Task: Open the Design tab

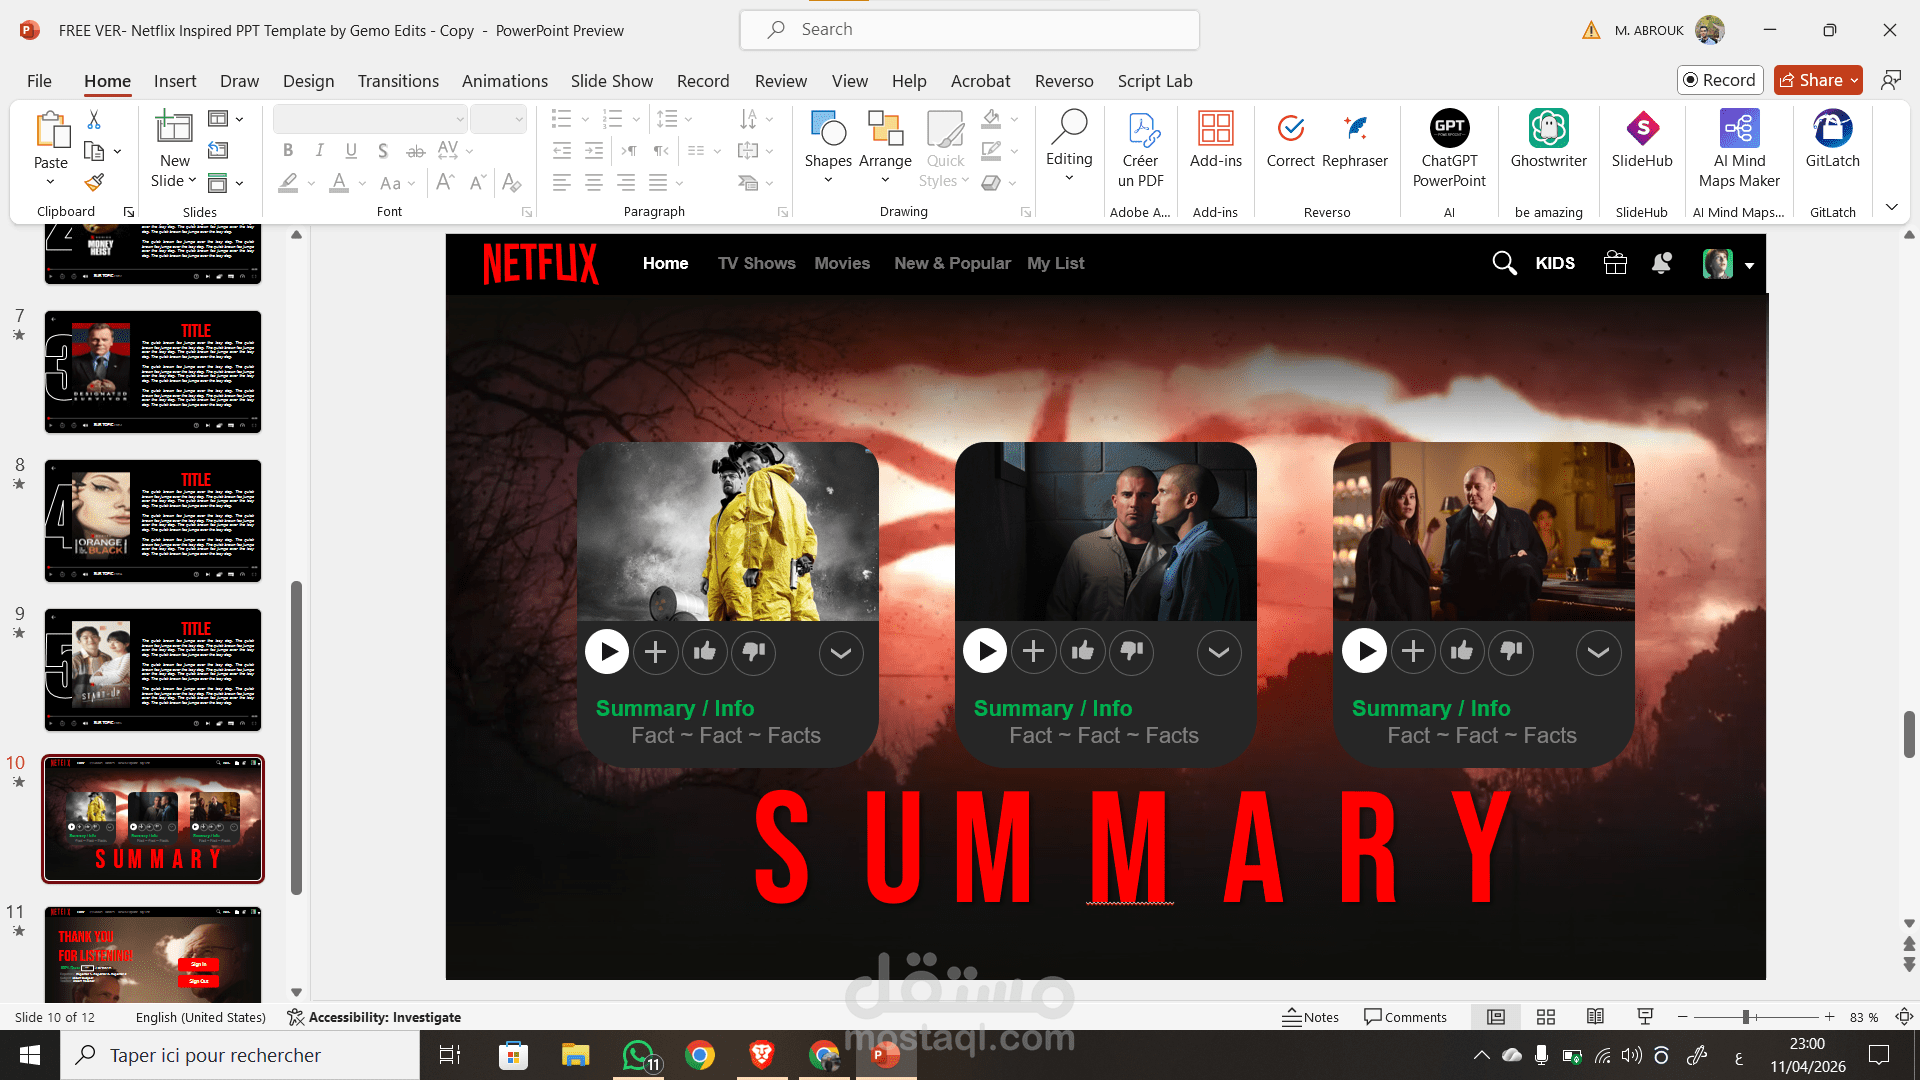Action: point(308,81)
